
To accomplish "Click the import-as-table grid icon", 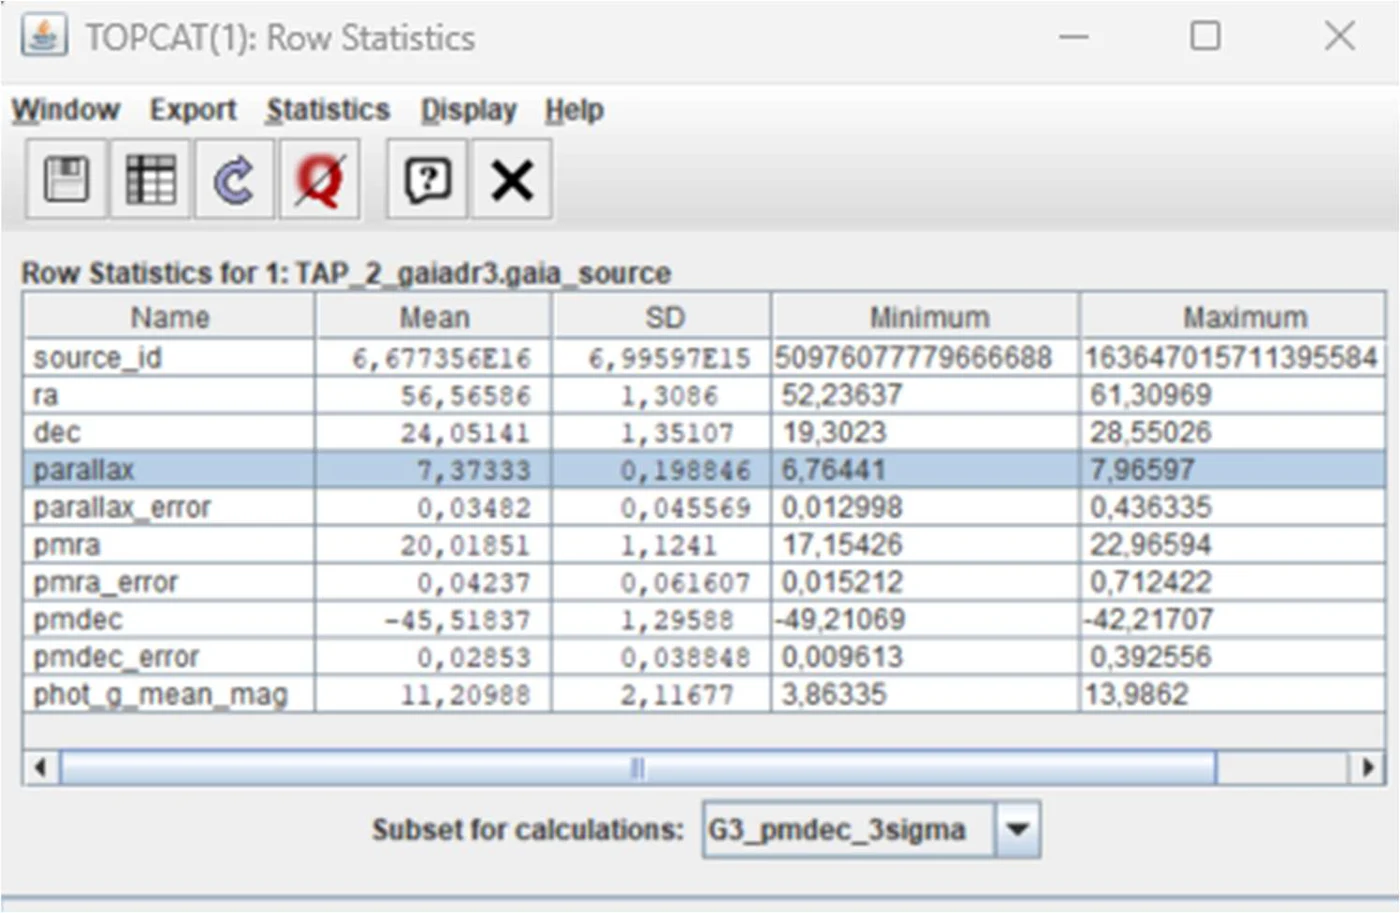I will pyautogui.click(x=150, y=180).
